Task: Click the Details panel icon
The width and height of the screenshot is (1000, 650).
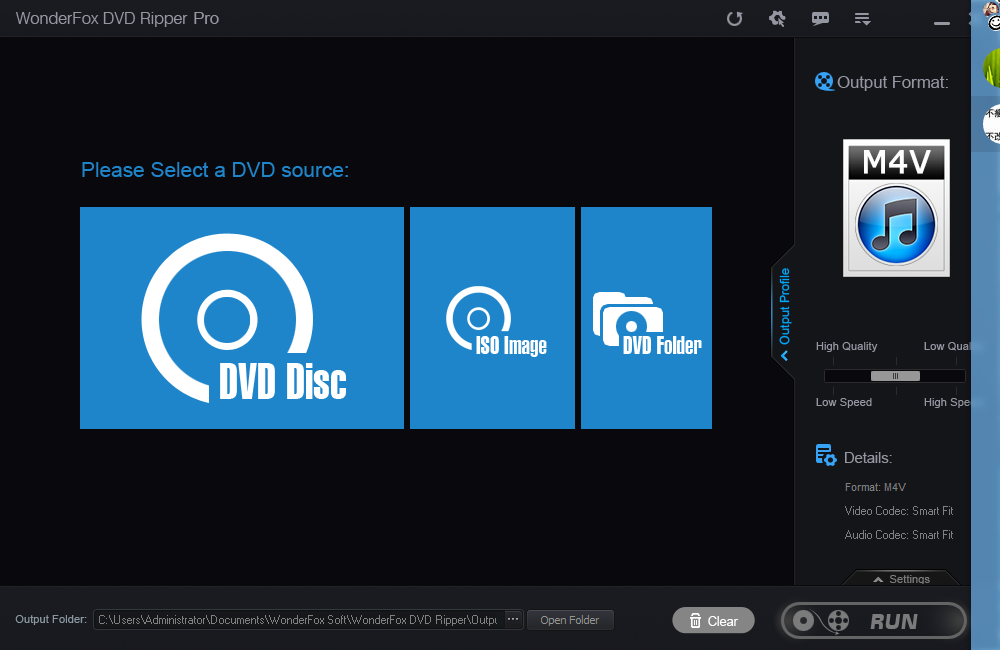Action: 825,455
